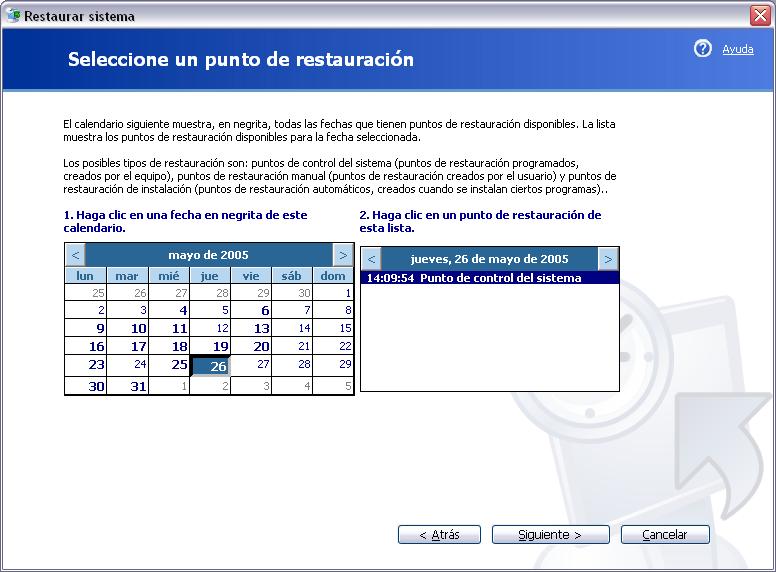The width and height of the screenshot is (776, 572).
Task: Select bold date 19 in calendar
Action: coord(210,346)
